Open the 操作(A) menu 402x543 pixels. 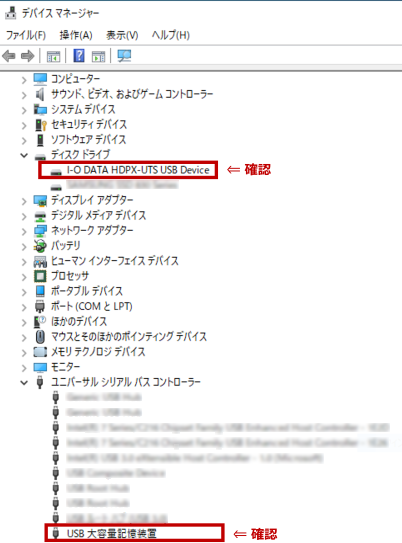pyautogui.click(x=76, y=35)
